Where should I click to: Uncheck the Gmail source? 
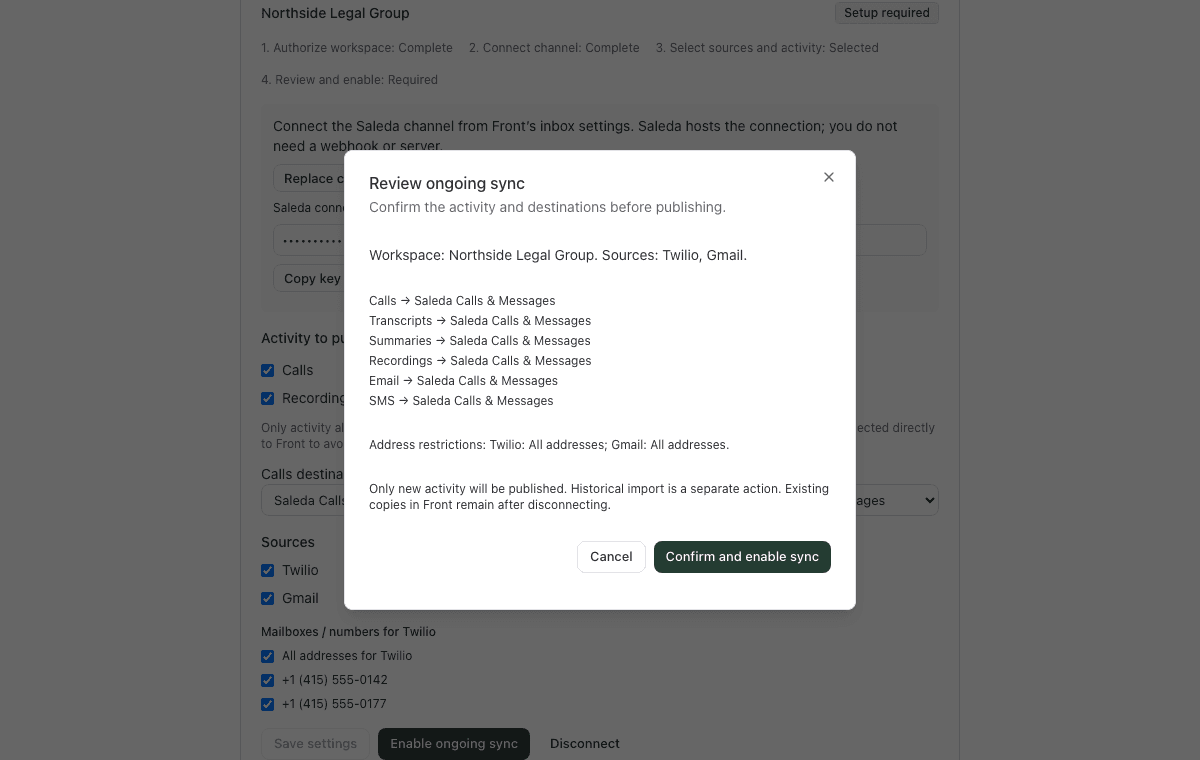click(x=268, y=598)
